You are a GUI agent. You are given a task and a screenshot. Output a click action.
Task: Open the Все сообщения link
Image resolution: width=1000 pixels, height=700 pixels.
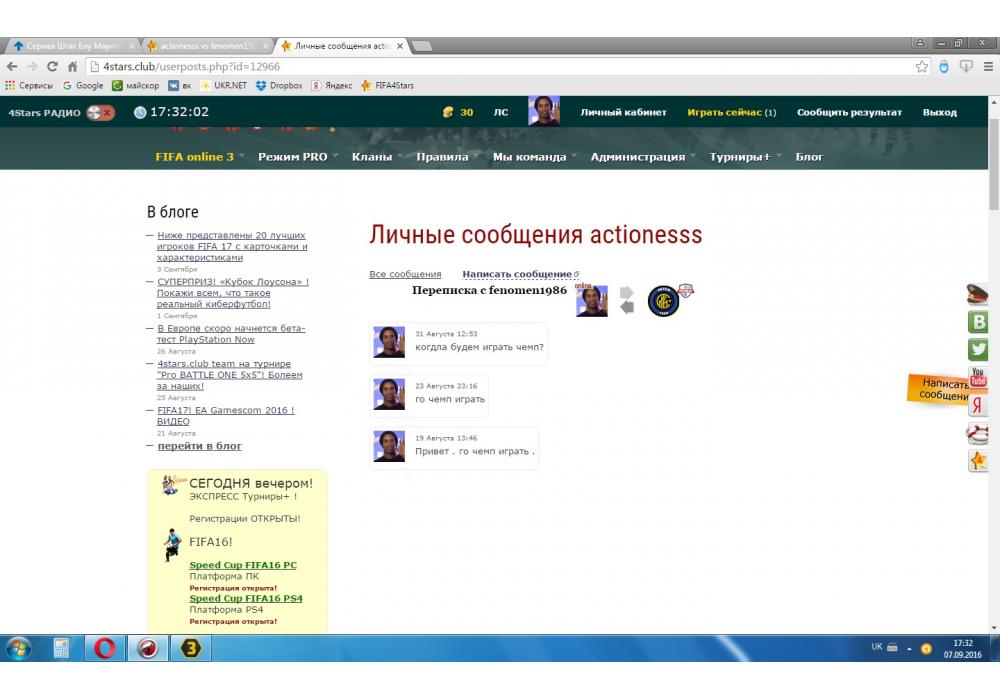pyautogui.click(x=405, y=274)
